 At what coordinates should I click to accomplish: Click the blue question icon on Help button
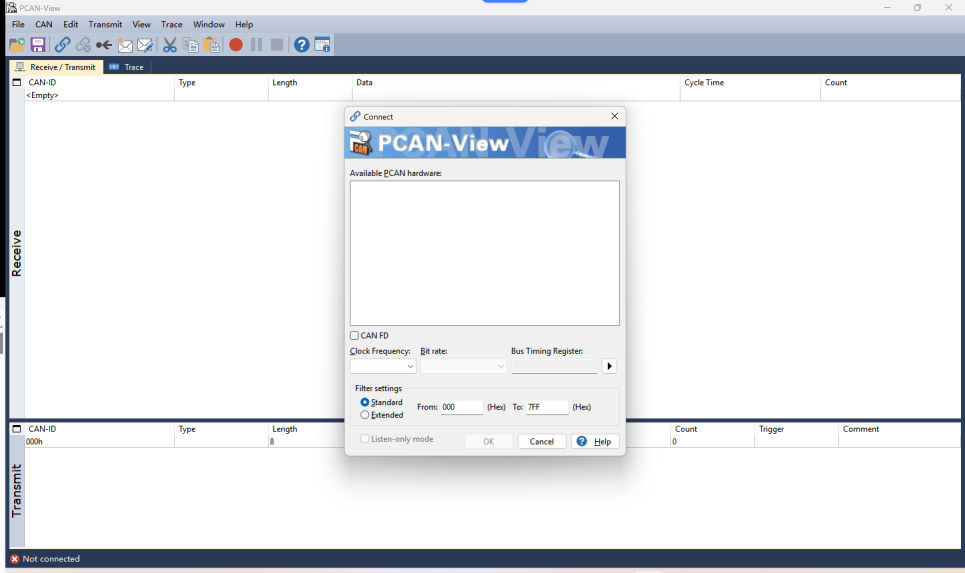(x=582, y=441)
